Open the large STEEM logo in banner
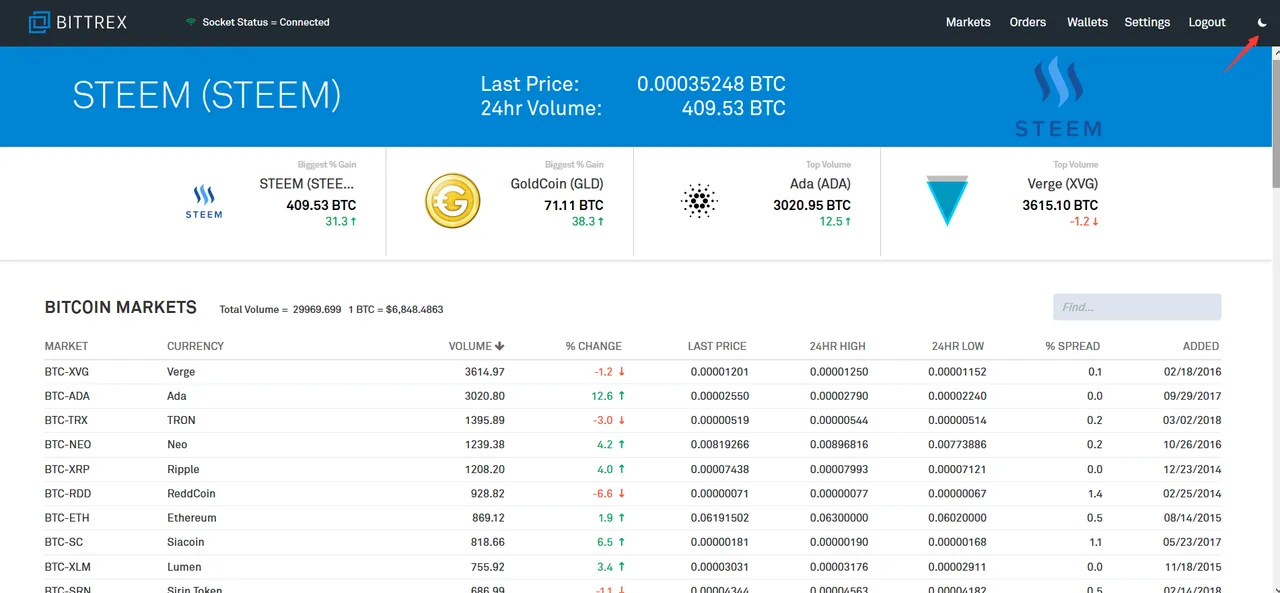Screen dimensions: 1280x593 tap(1058, 96)
